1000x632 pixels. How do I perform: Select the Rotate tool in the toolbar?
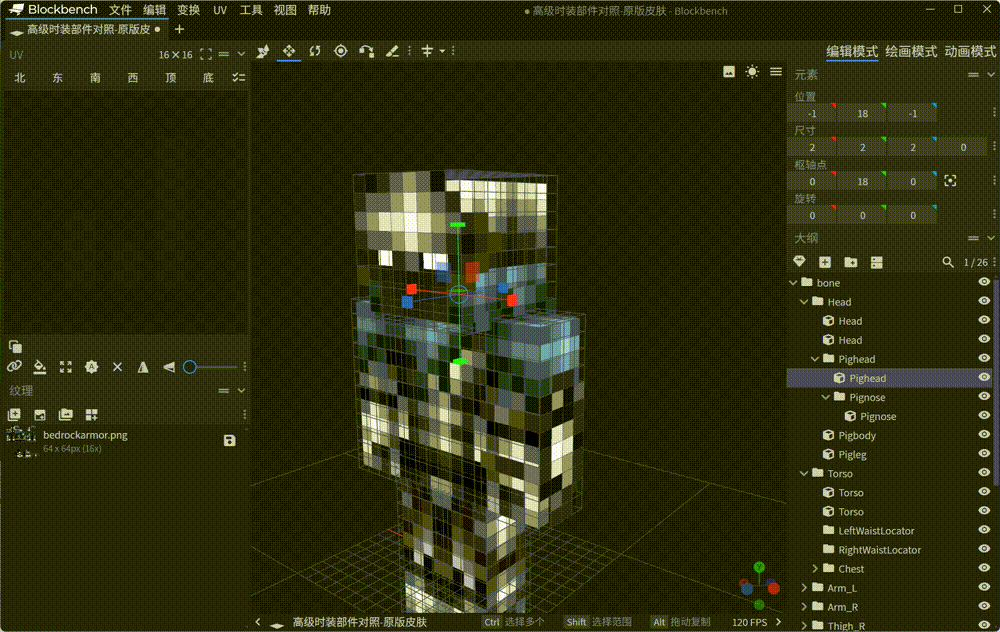click(315, 51)
